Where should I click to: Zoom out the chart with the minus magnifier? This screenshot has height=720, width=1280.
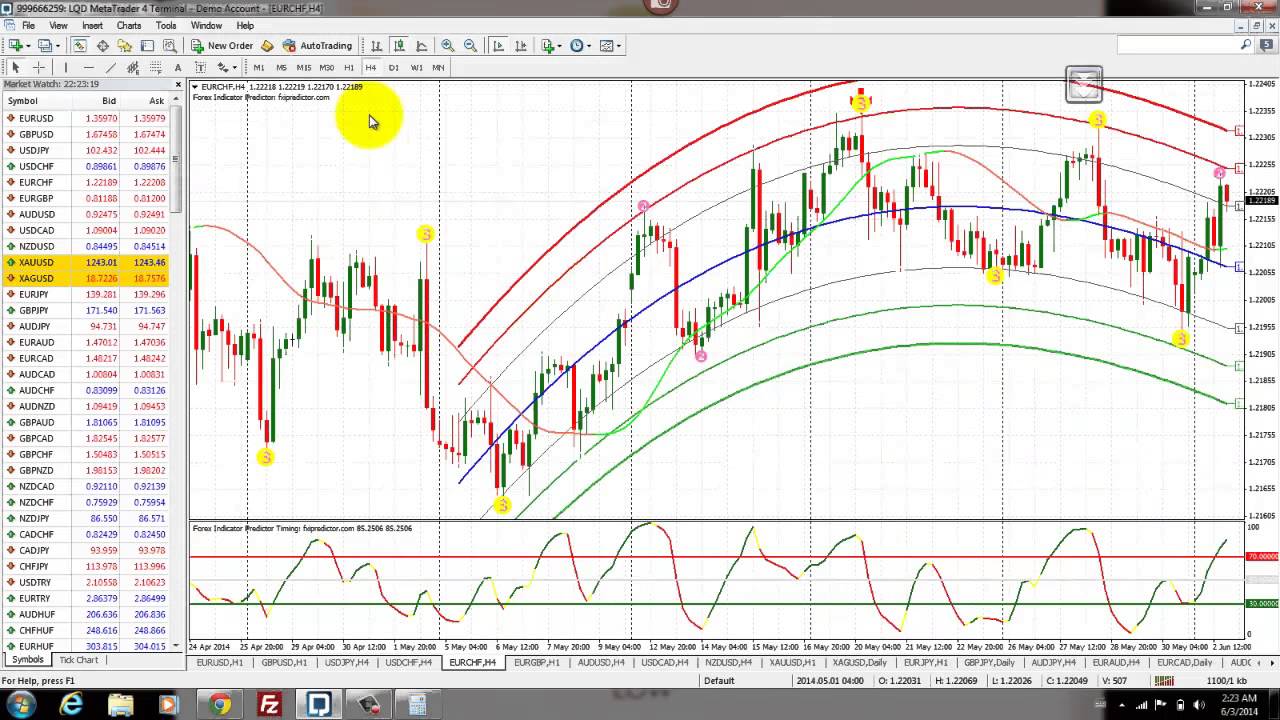coord(470,45)
